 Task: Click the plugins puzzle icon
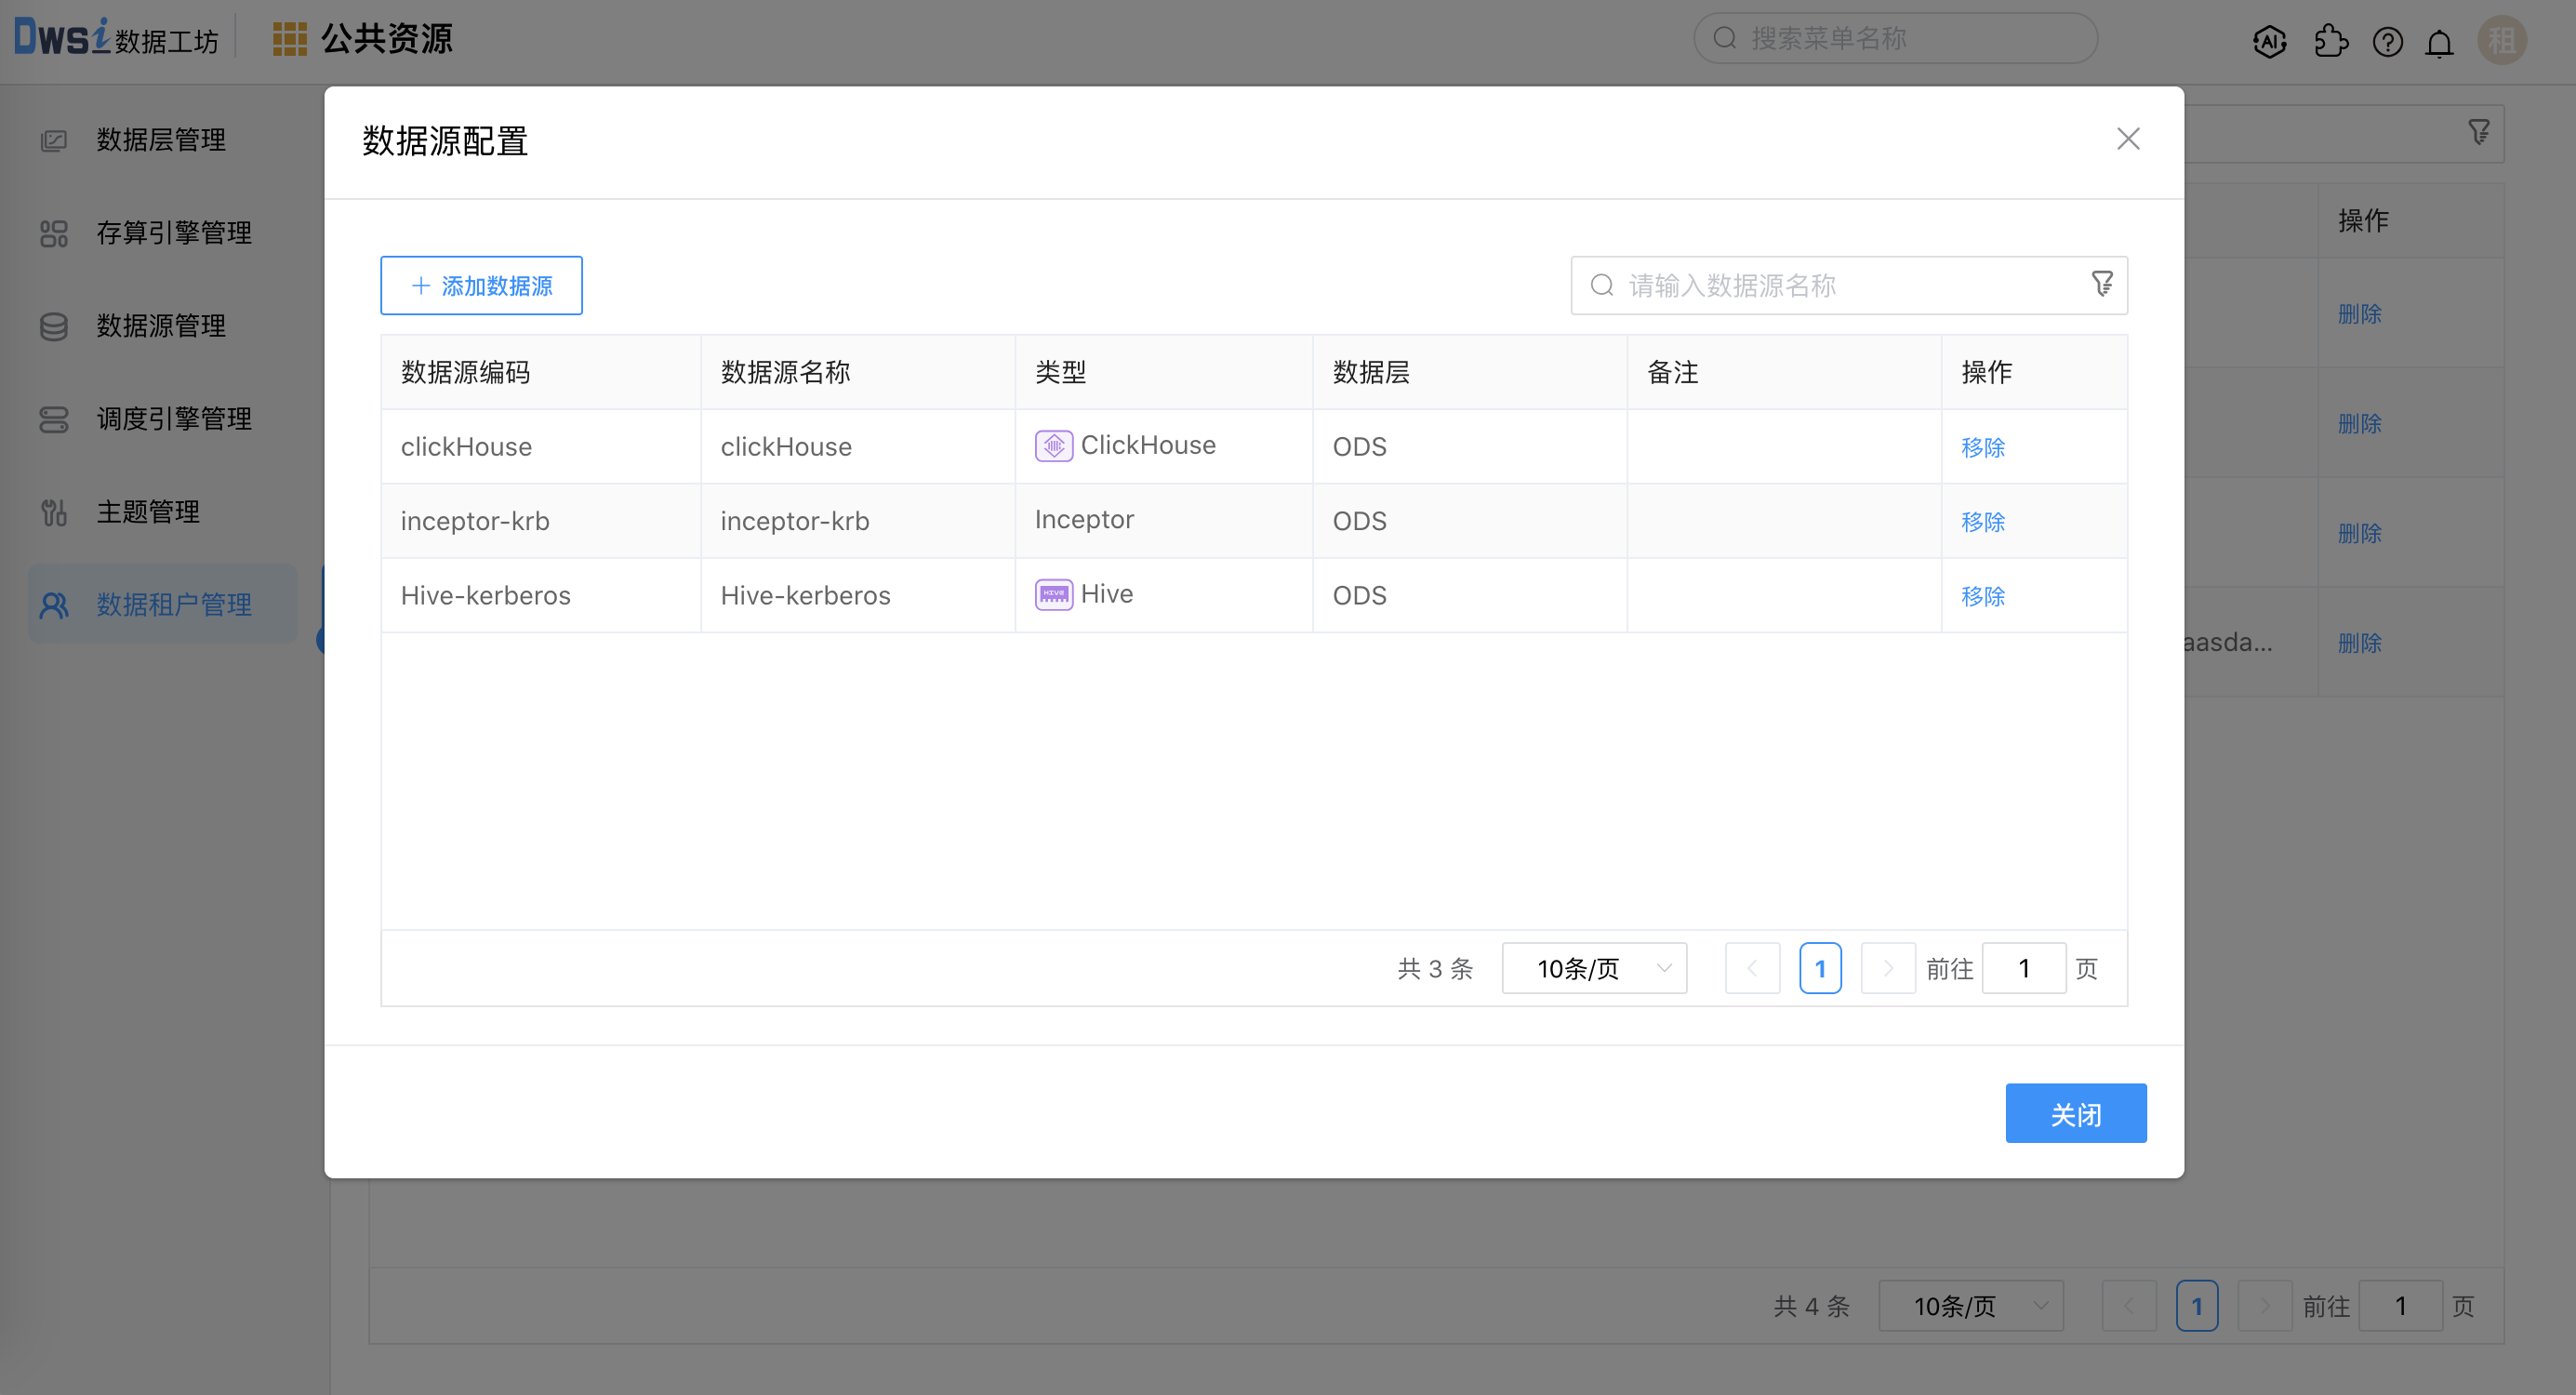click(2331, 41)
